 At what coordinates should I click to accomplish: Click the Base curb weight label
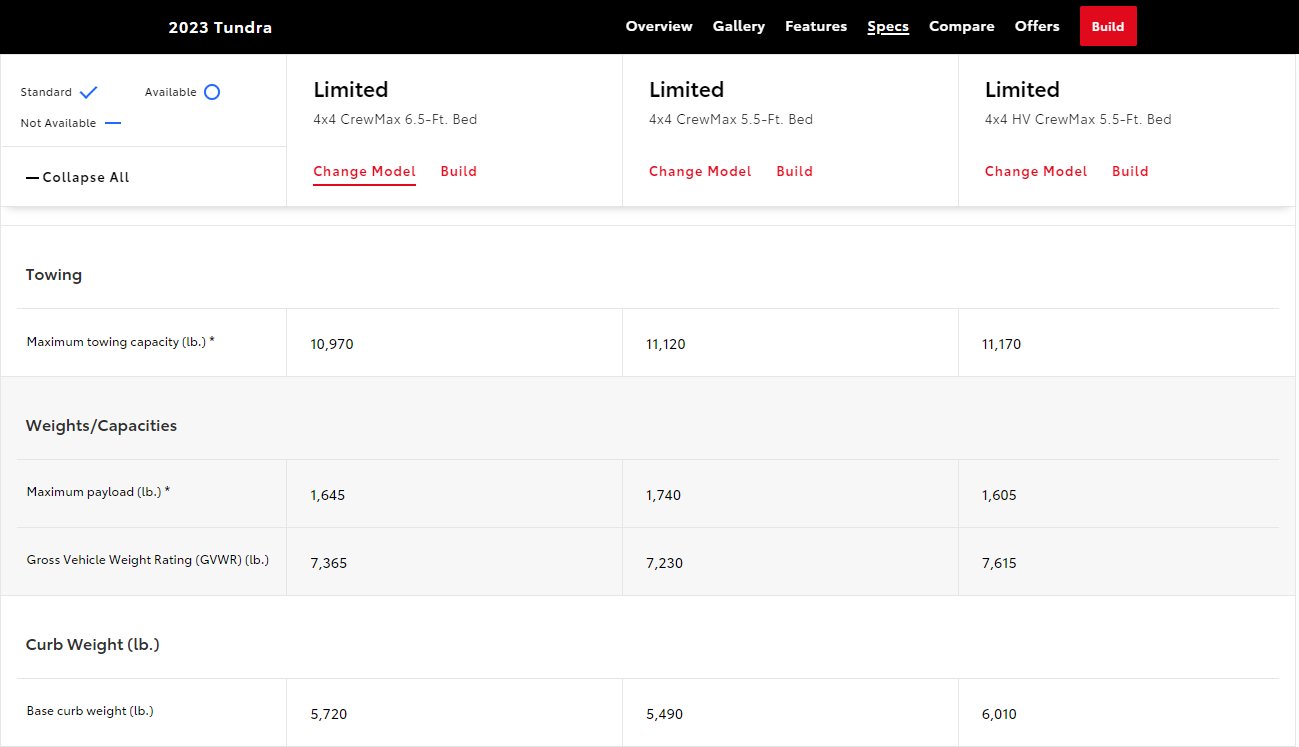coord(90,711)
